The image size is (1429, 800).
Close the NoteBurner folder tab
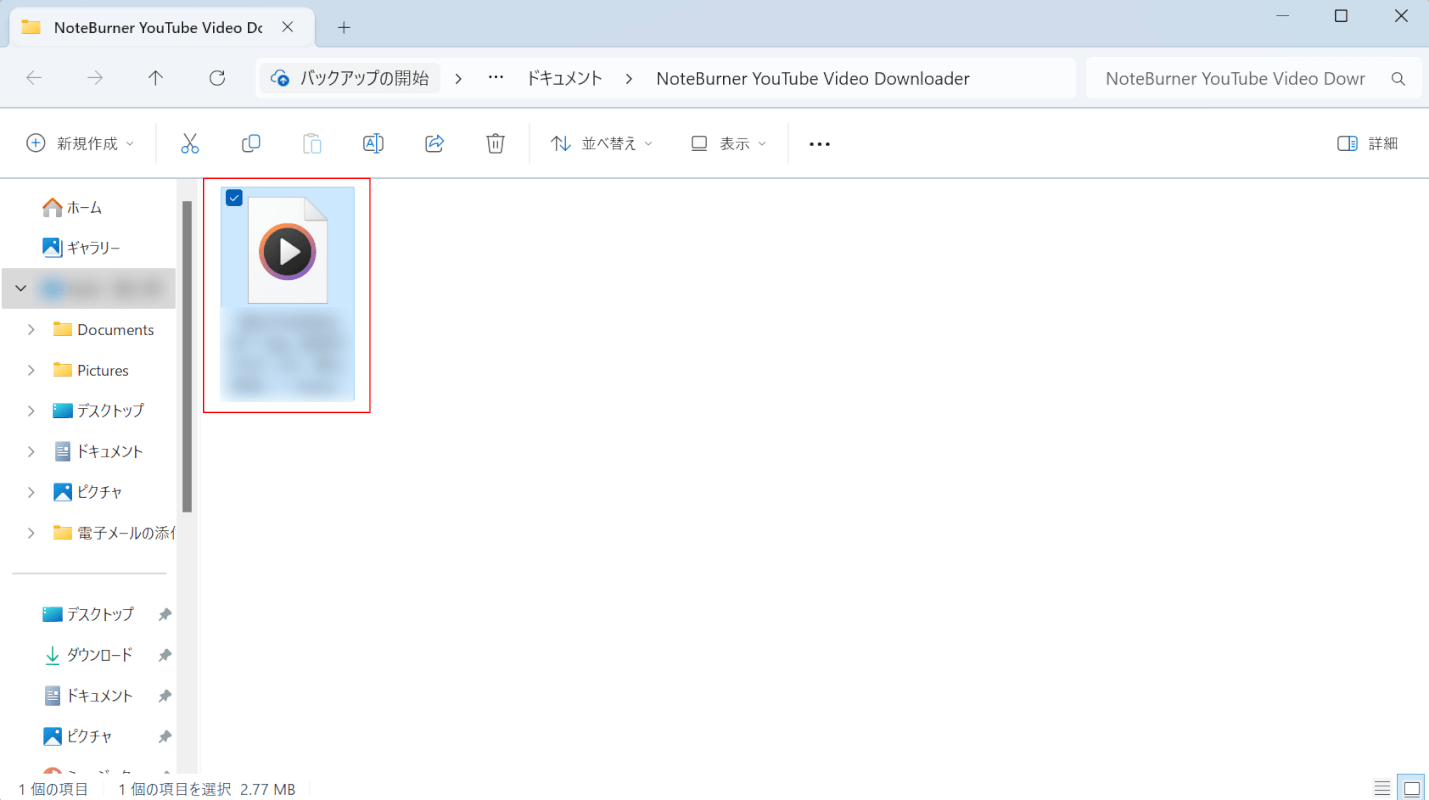(x=288, y=27)
